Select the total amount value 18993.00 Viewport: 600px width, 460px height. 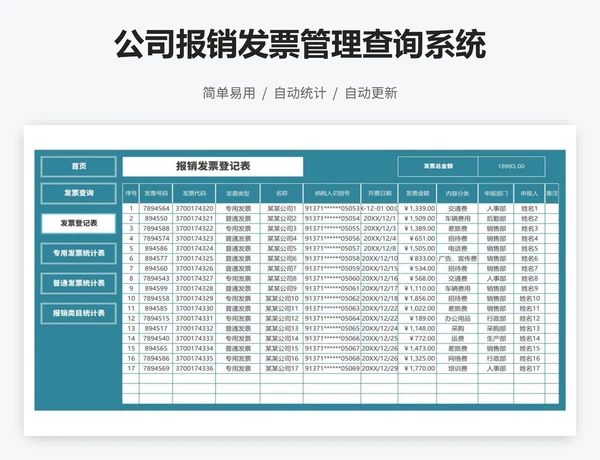pos(511,166)
